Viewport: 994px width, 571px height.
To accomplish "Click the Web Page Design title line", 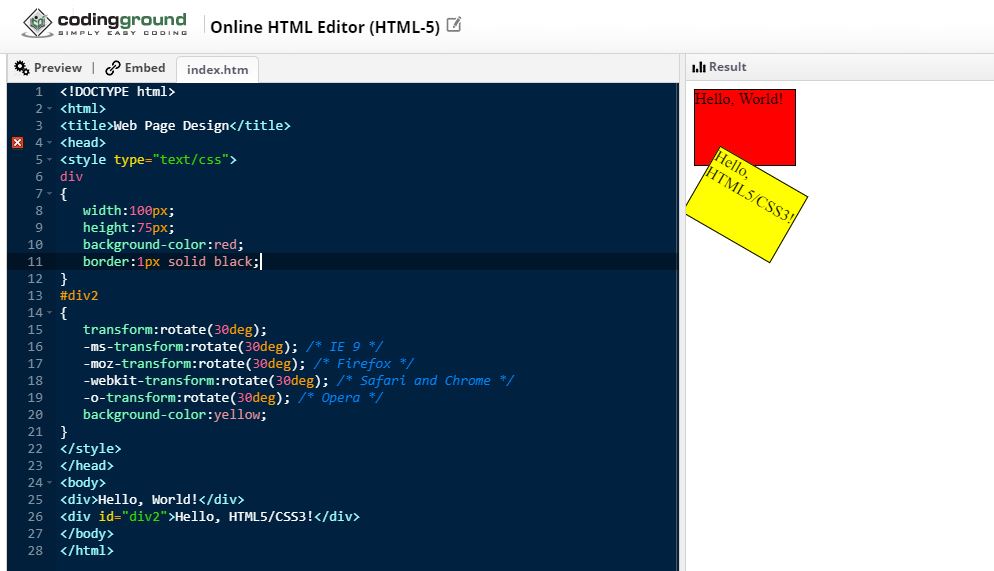I will point(175,126).
